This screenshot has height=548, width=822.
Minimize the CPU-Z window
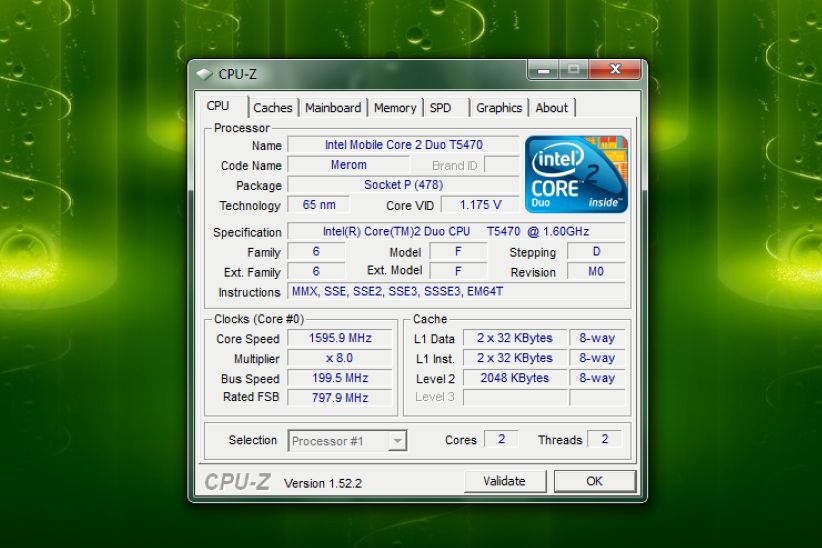[x=544, y=70]
